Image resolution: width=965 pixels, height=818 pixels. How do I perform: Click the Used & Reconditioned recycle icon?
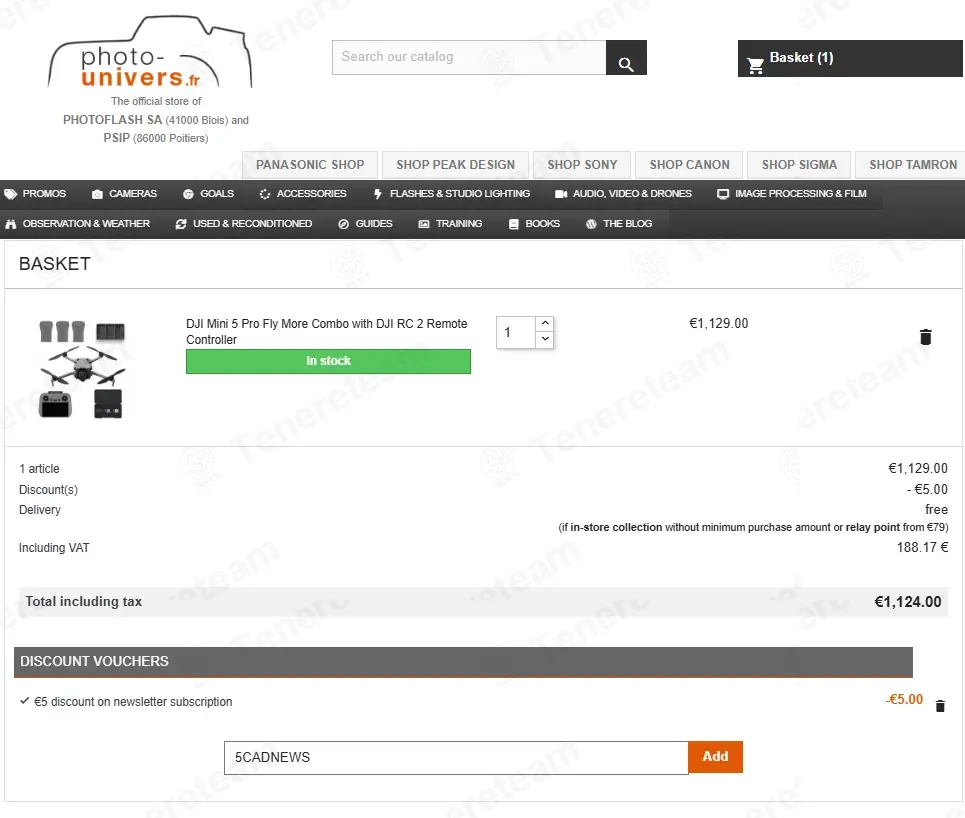point(181,224)
